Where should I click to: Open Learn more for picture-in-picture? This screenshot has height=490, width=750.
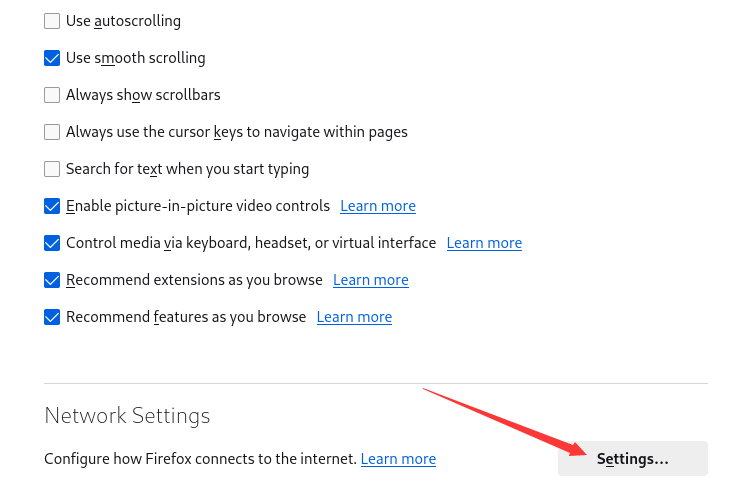pyautogui.click(x=378, y=206)
